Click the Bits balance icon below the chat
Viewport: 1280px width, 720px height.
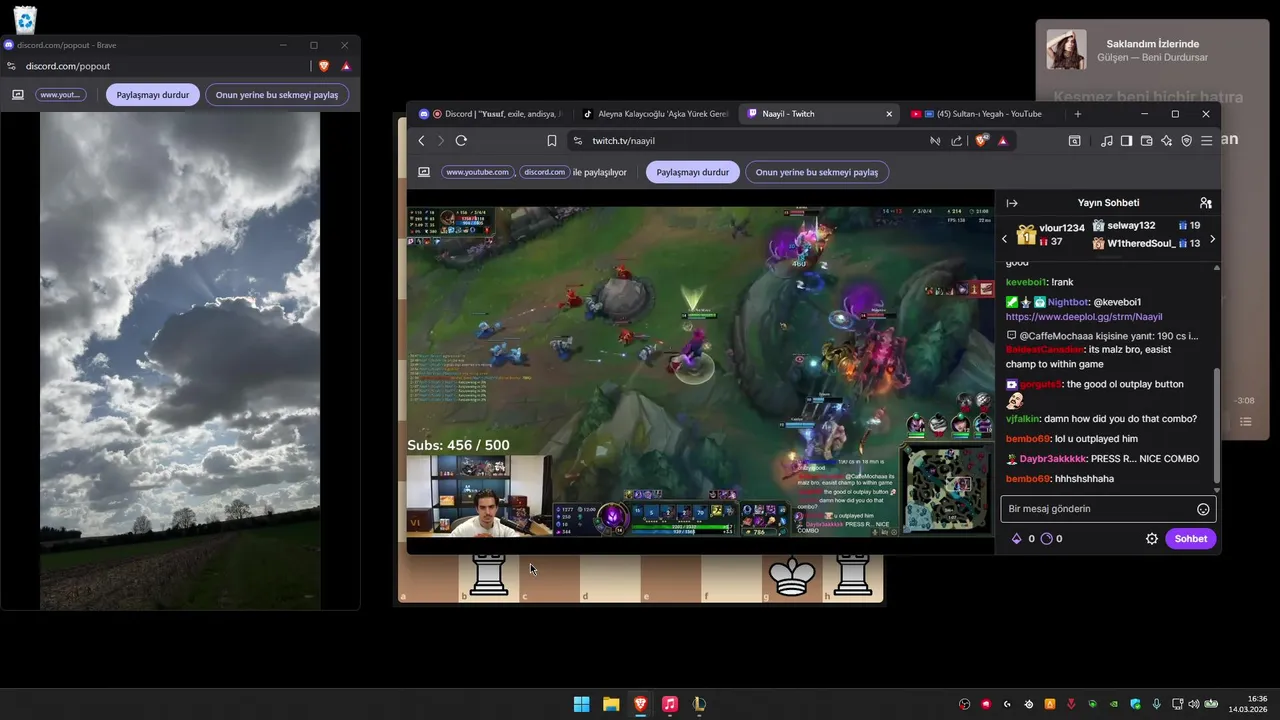[x=1017, y=539]
